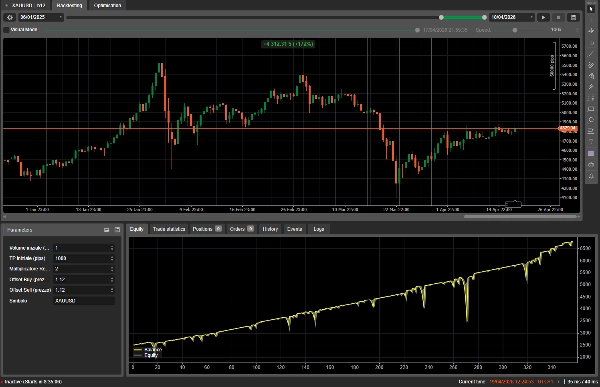Click the purple square icon in right toolbar
The width and height of the screenshot is (600, 387).
click(591, 153)
